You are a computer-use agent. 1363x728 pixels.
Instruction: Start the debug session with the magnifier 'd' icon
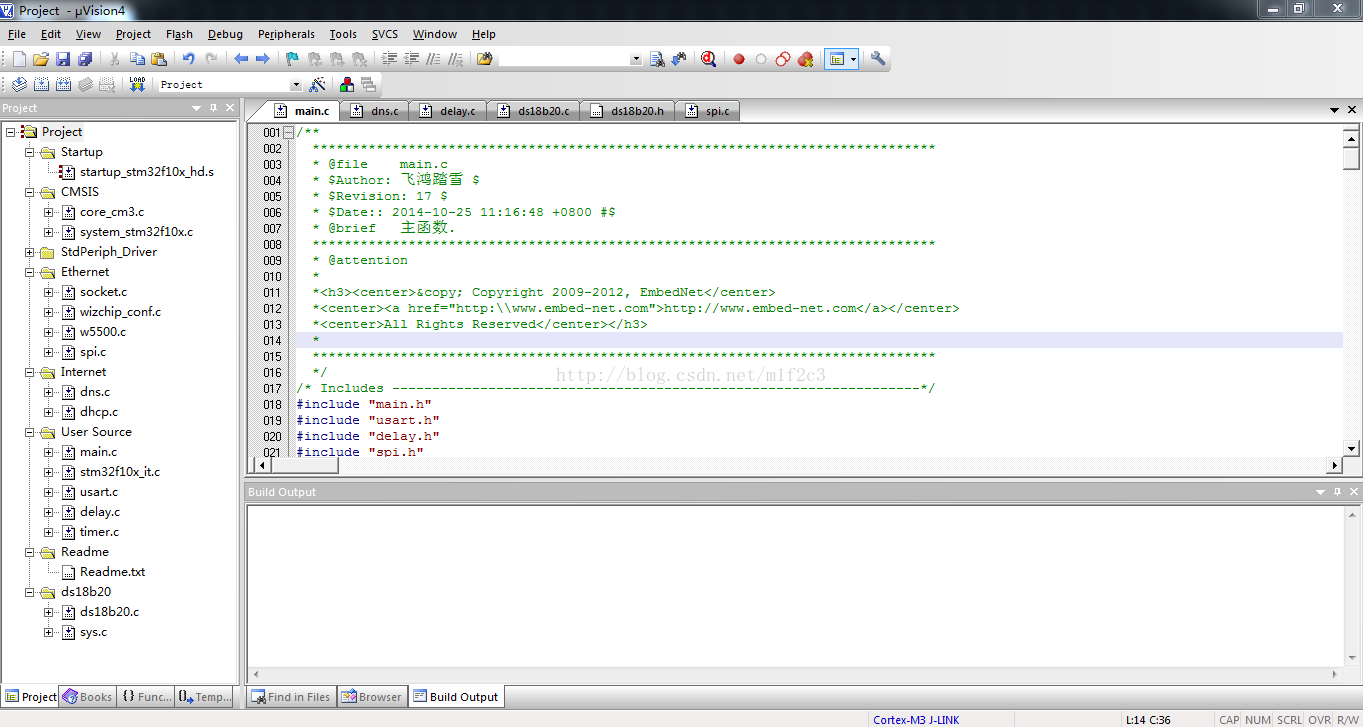pyautogui.click(x=709, y=59)
